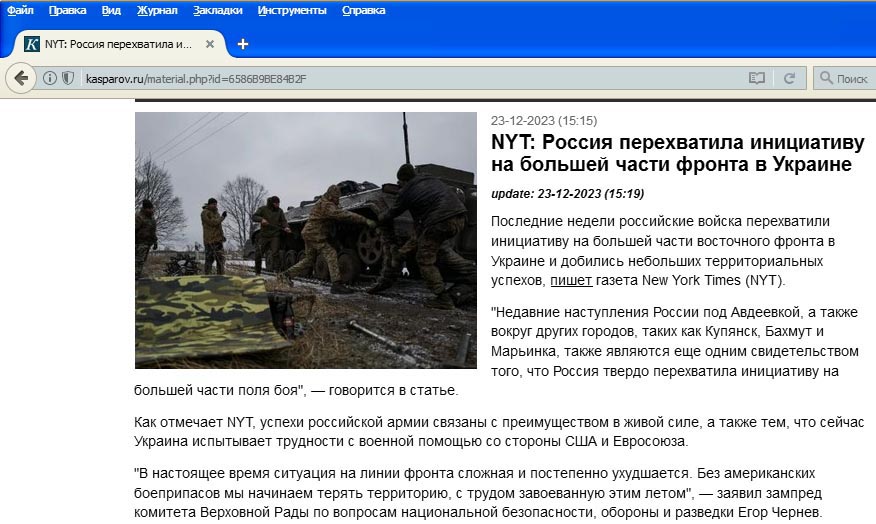Select the NYT: Россия перехватила tab
This screenshot has height=524, width=876.
(x=117, y=44)
